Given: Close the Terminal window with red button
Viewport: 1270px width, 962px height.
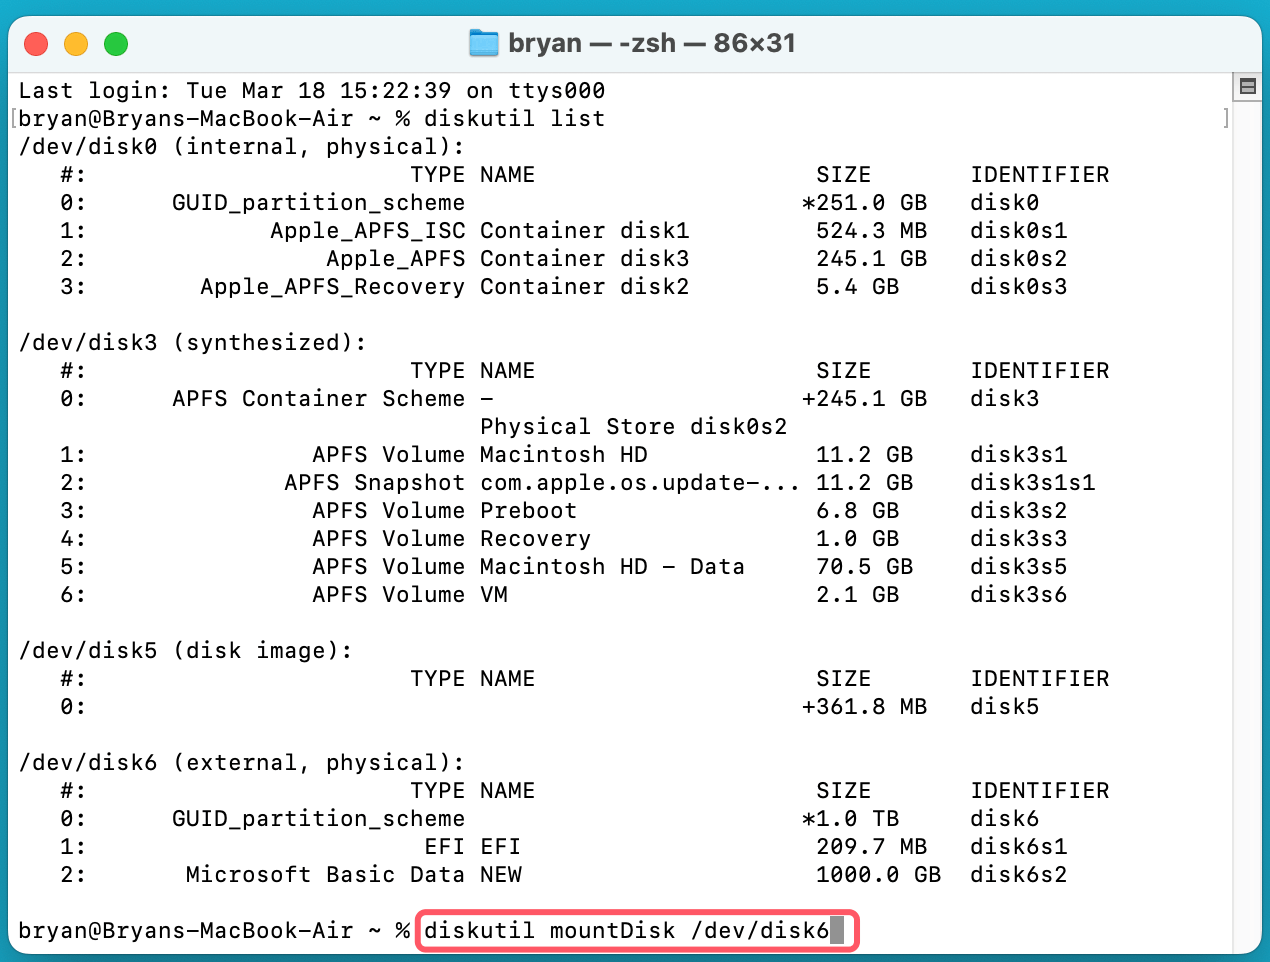Looking at the screenshot, I should (36, 44).
